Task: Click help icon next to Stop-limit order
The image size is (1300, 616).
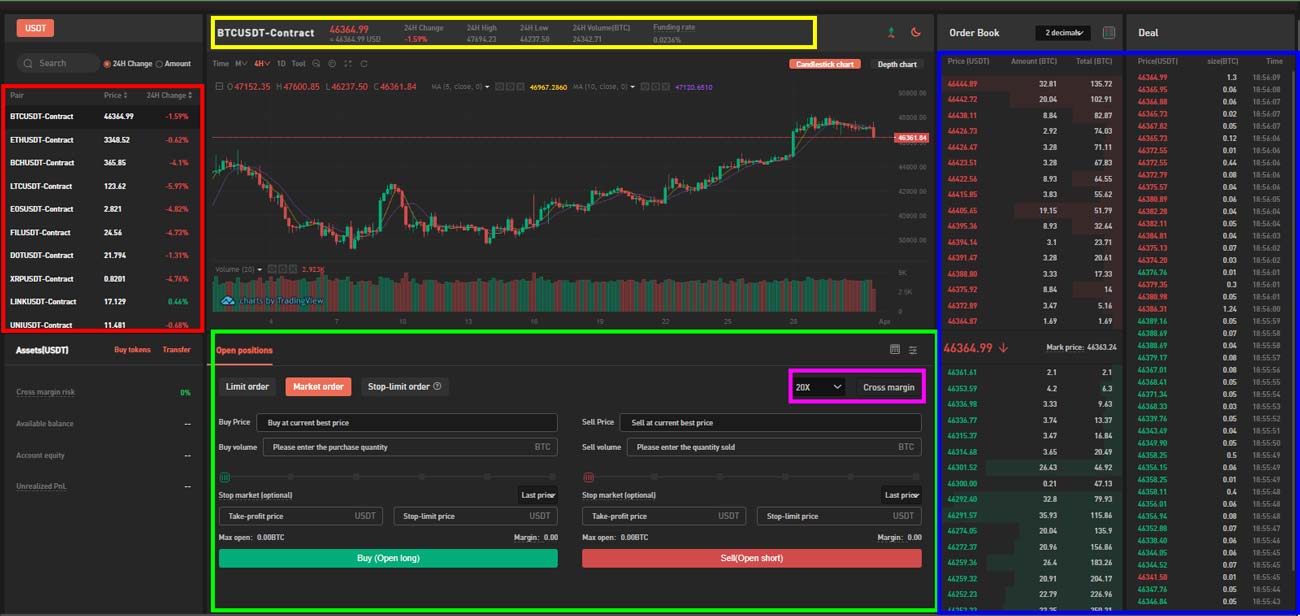Action: coord(437,386)
